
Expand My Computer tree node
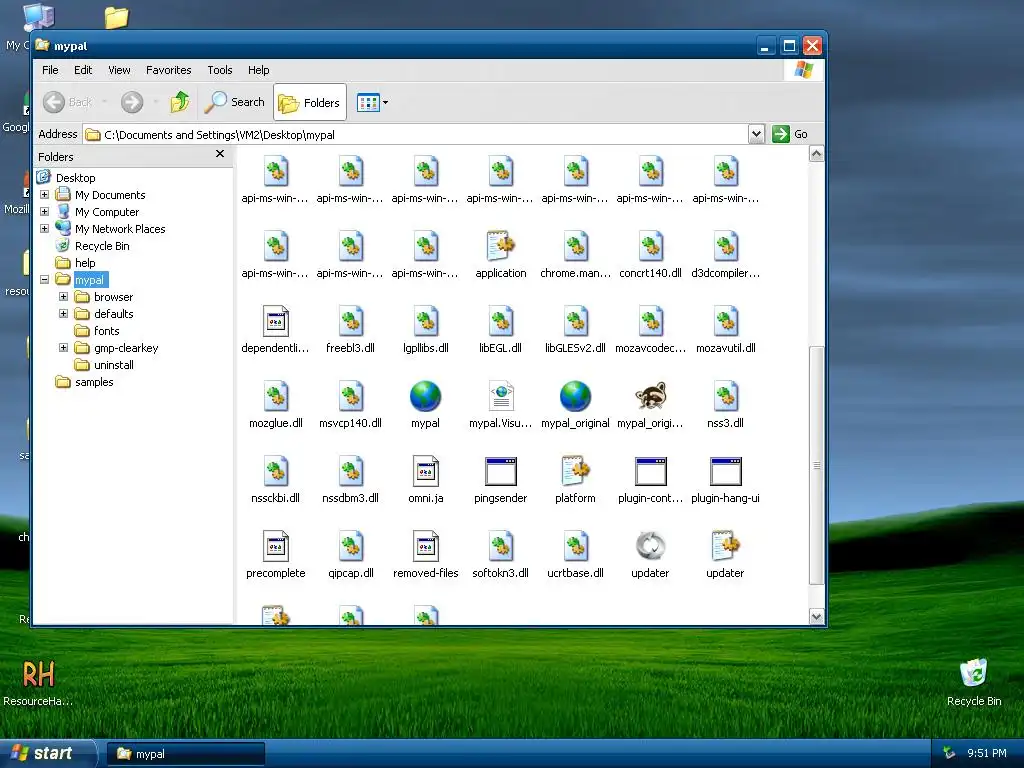tap(44, 212)
